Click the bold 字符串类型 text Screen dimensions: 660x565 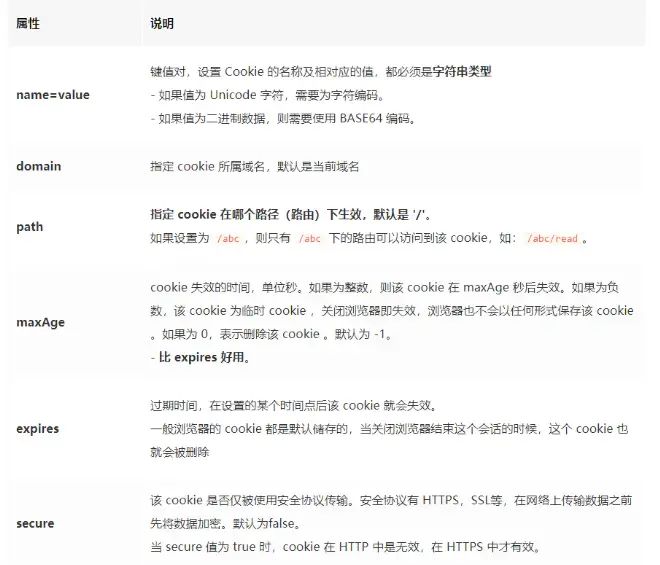click(x=458, y=72)
